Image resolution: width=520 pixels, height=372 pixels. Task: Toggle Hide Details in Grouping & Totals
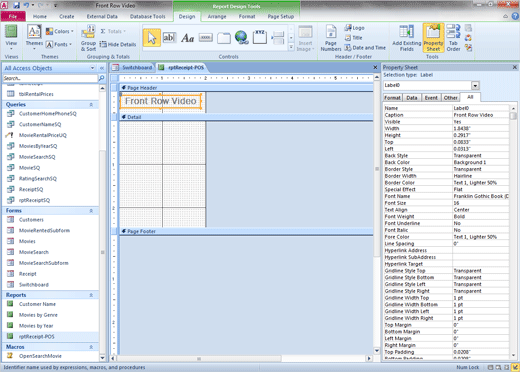tap(118, 44)
